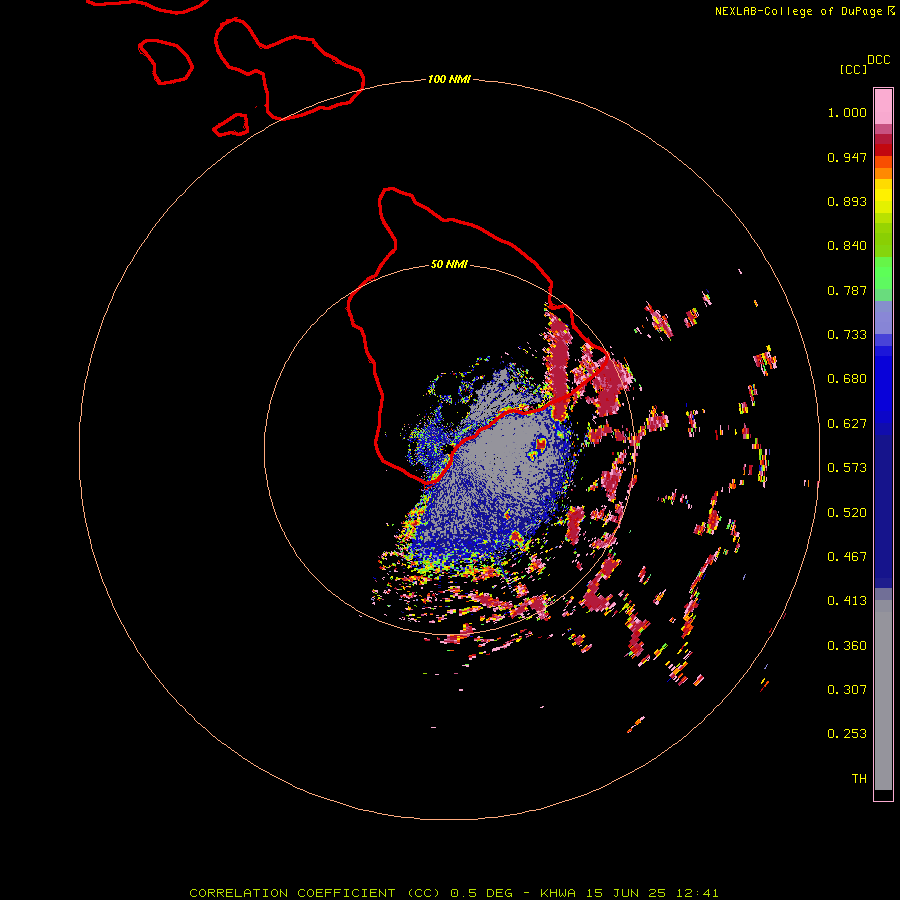Select the 0.307 colorbar value
The width and height of the screenshot is (900, 900).
tap(847, 689)
